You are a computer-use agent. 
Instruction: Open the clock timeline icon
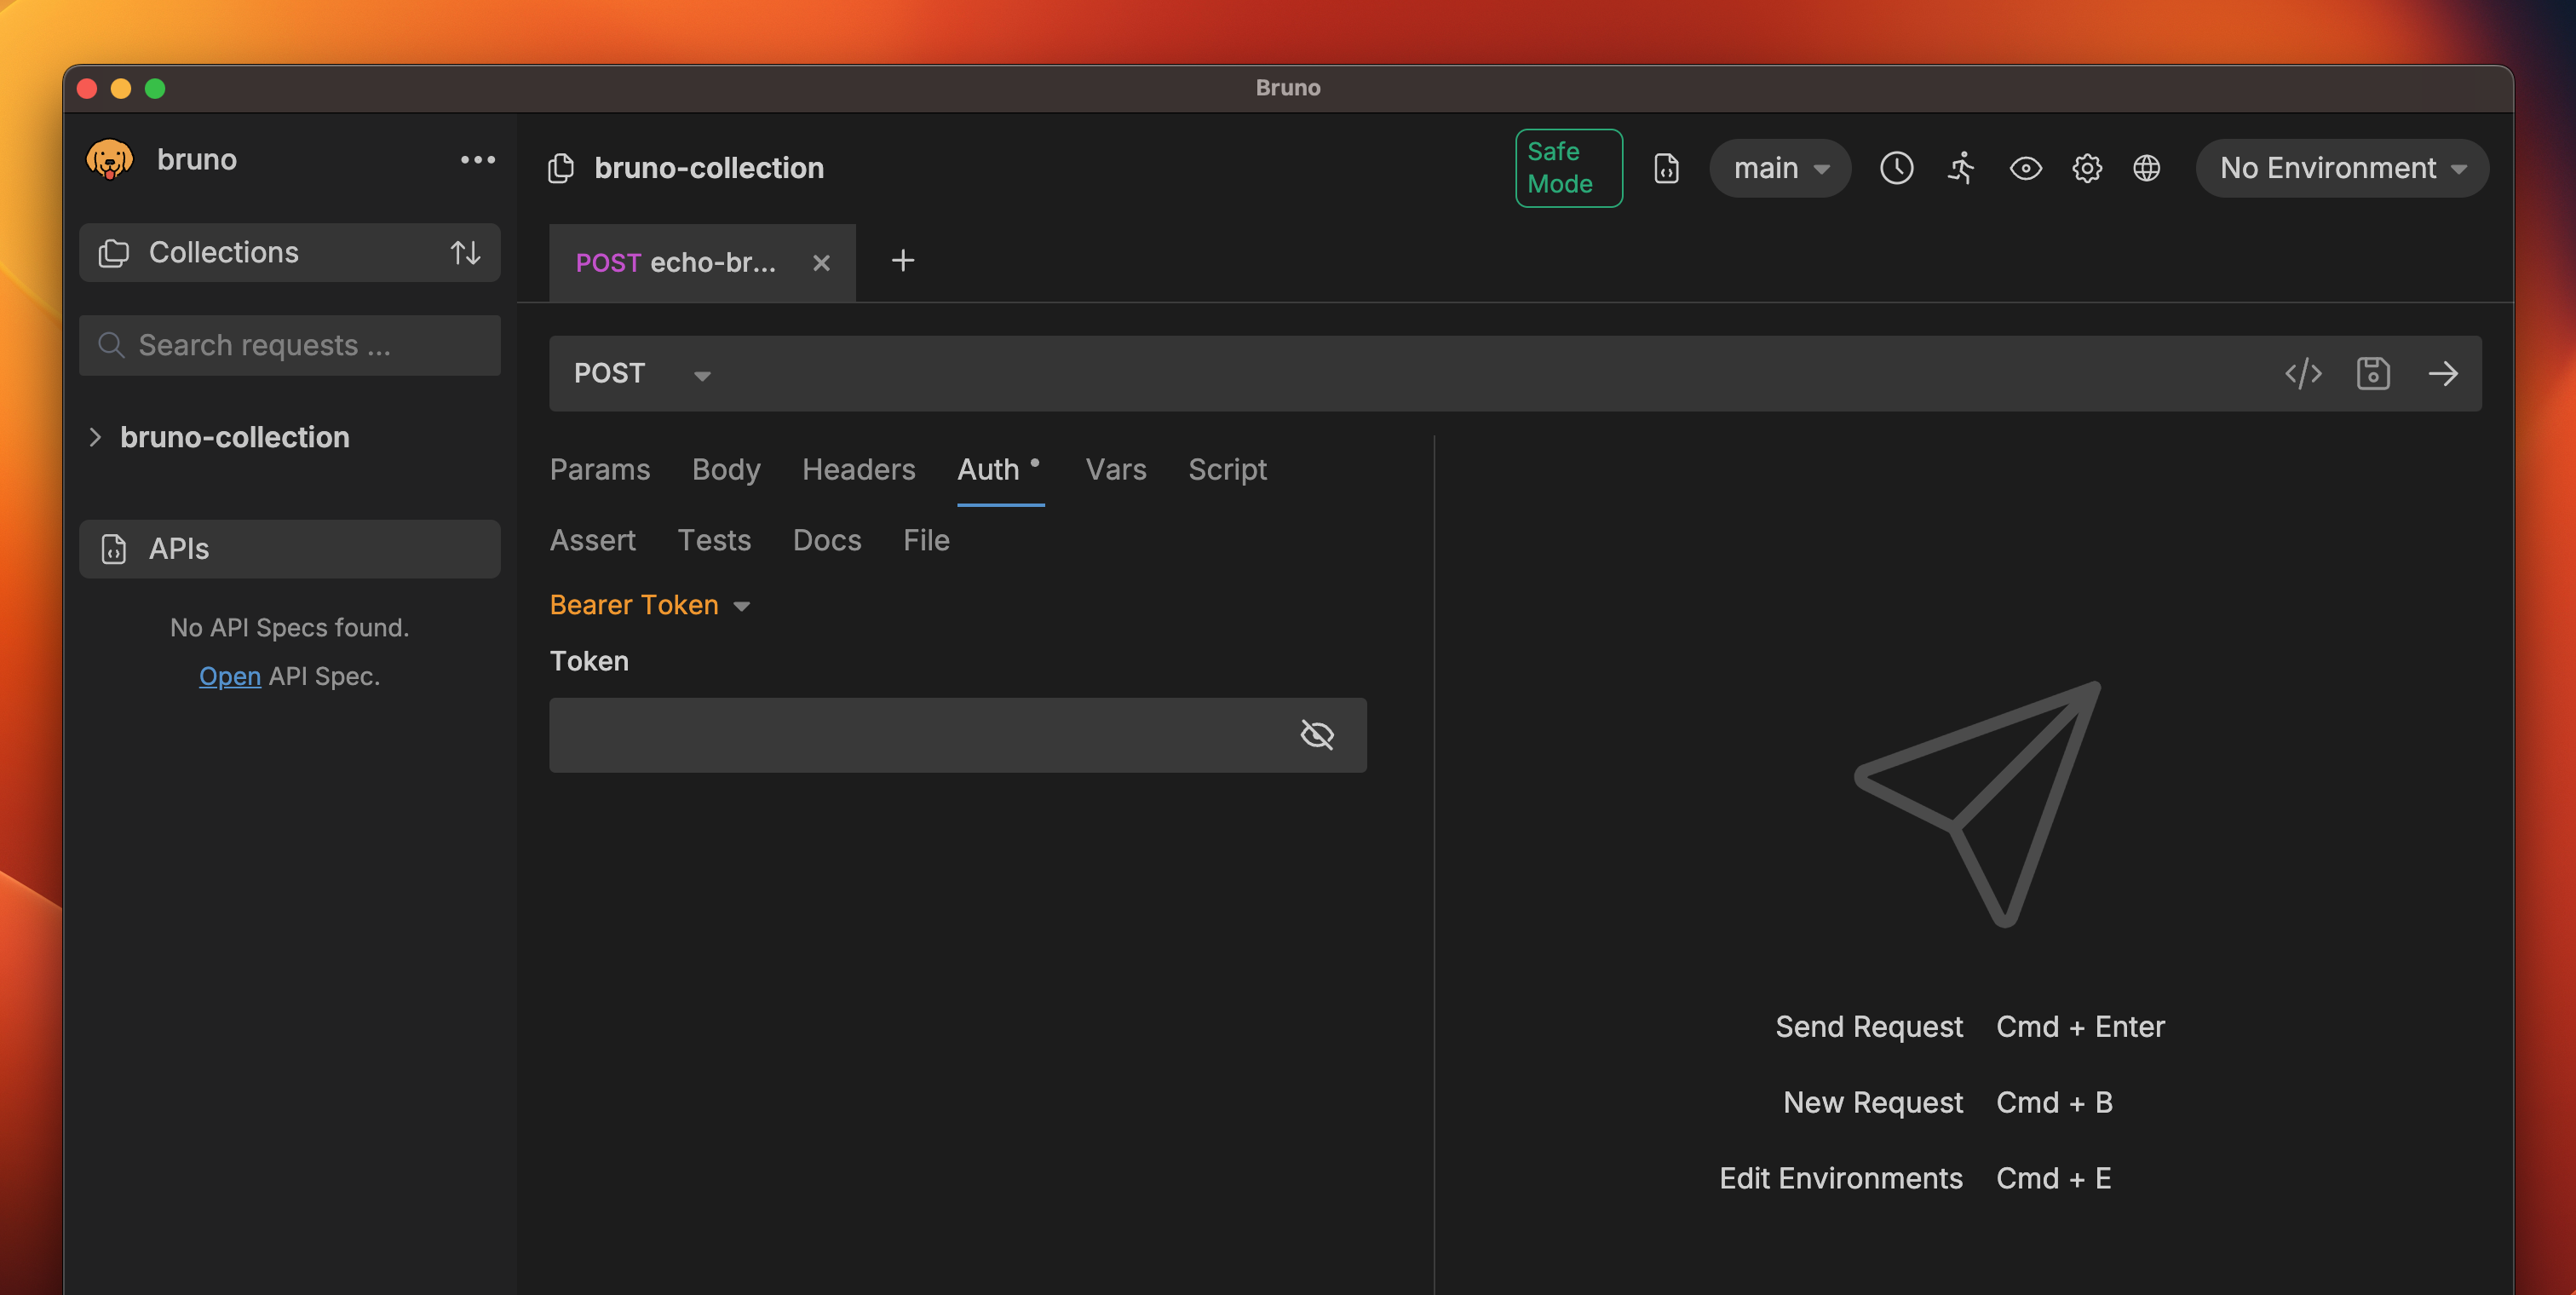(1896, 168)
